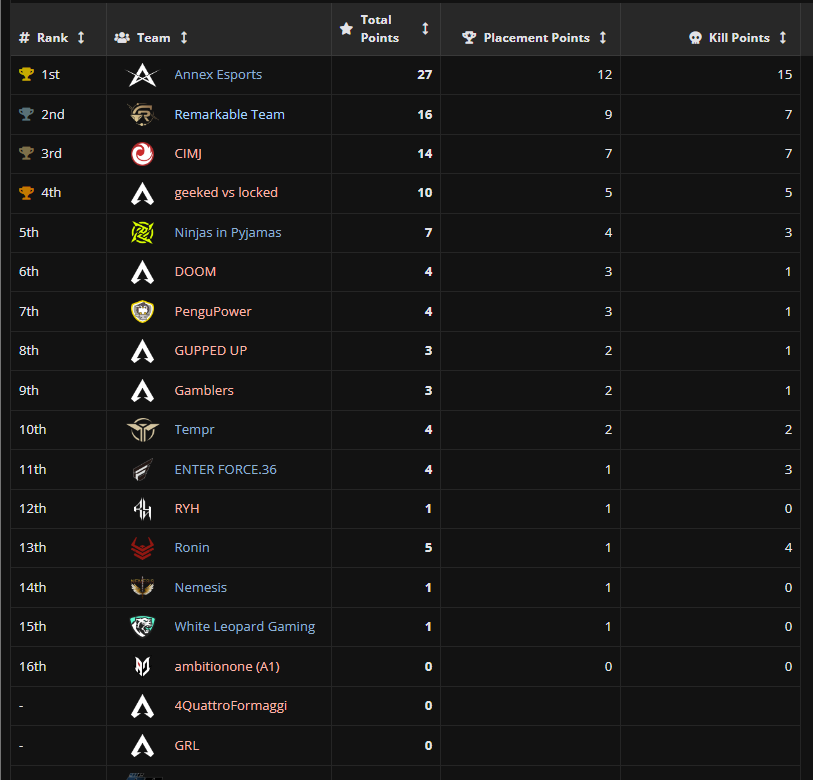Viewport: 813px width, 780px height.
Task: Open the Tempr team link
Action: 194,429
